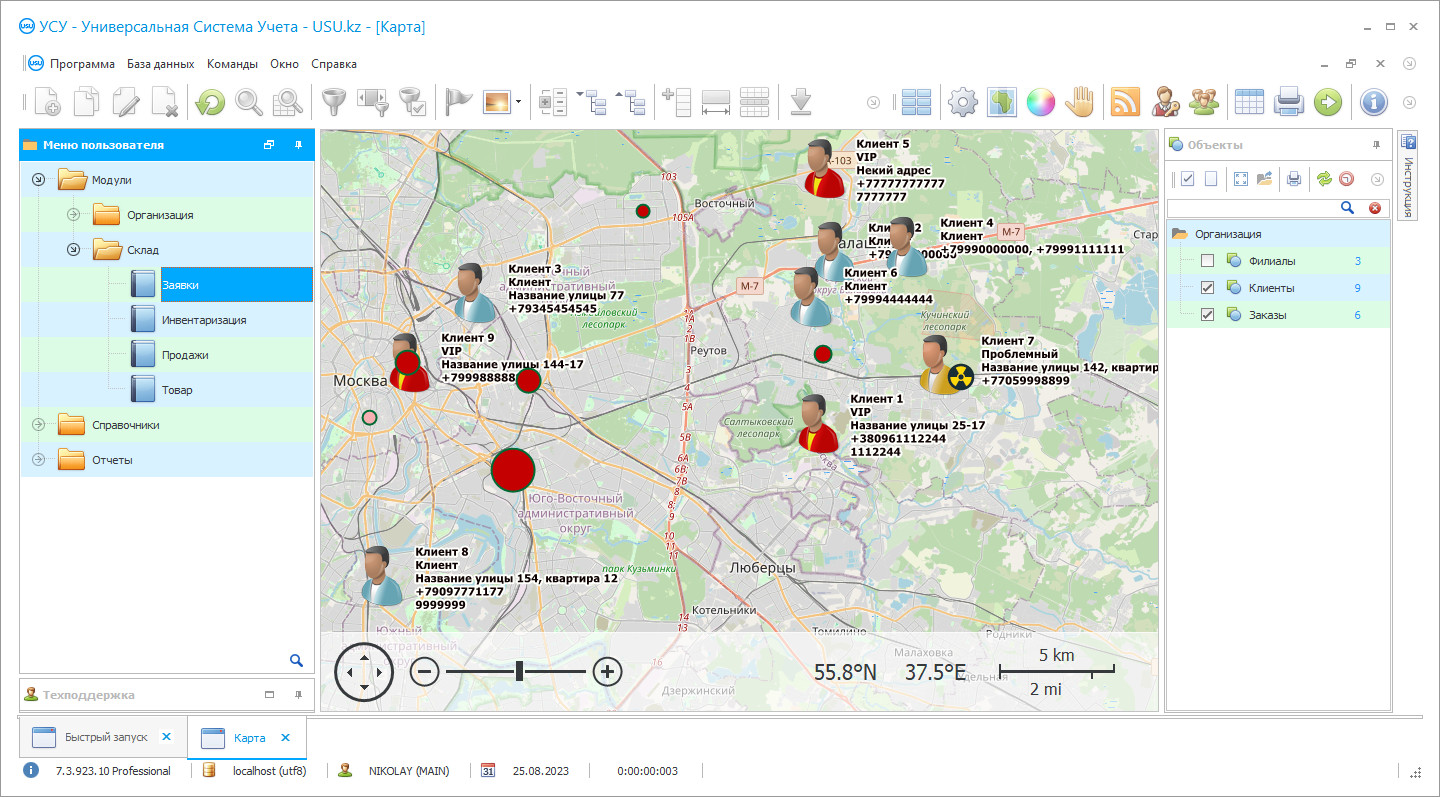This screenshot has width=1440, height=797.
Task: Click the hand icon in toolbar
Action: click(x=1080, y=101)
